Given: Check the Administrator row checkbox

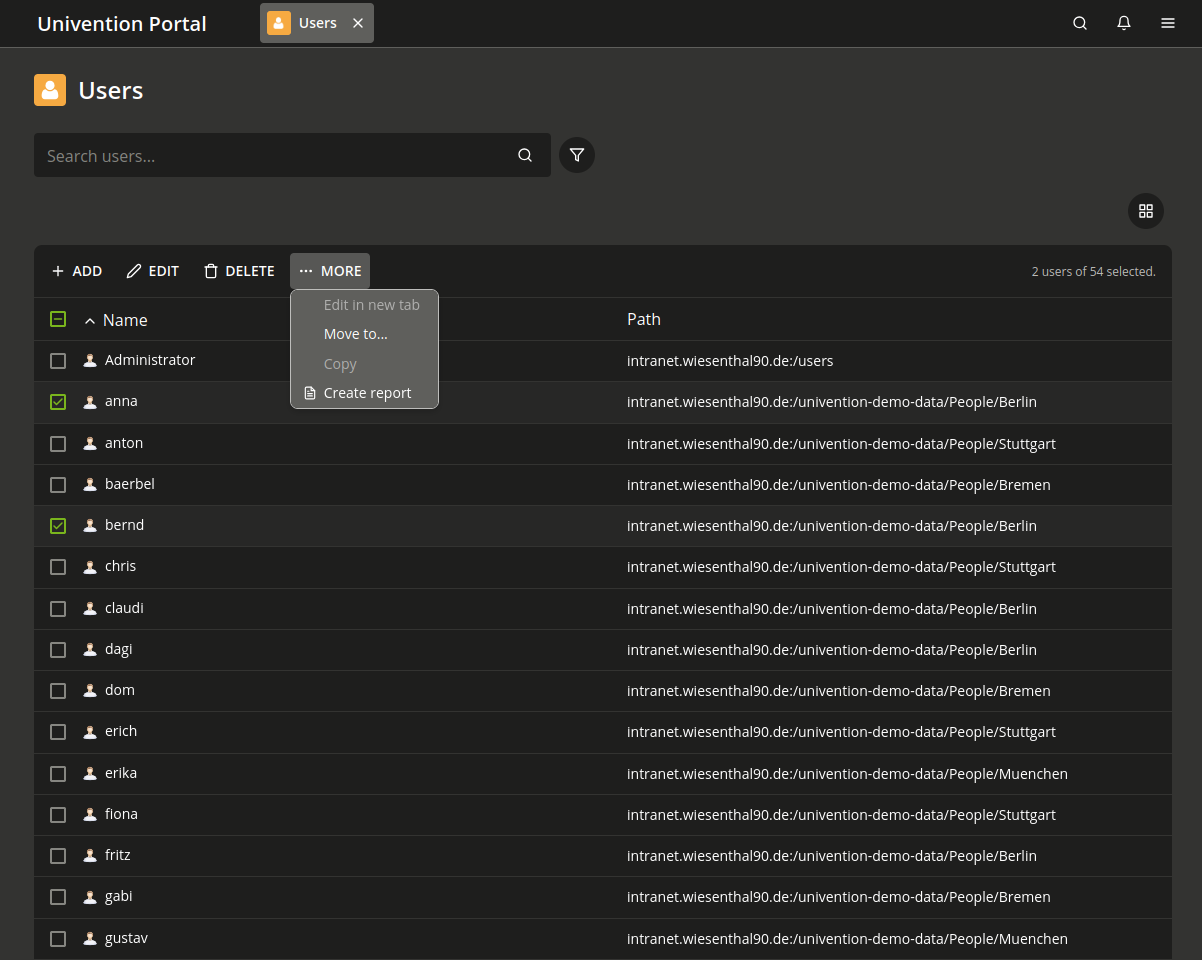Looking at the screenshot, I should pos(58,361).
